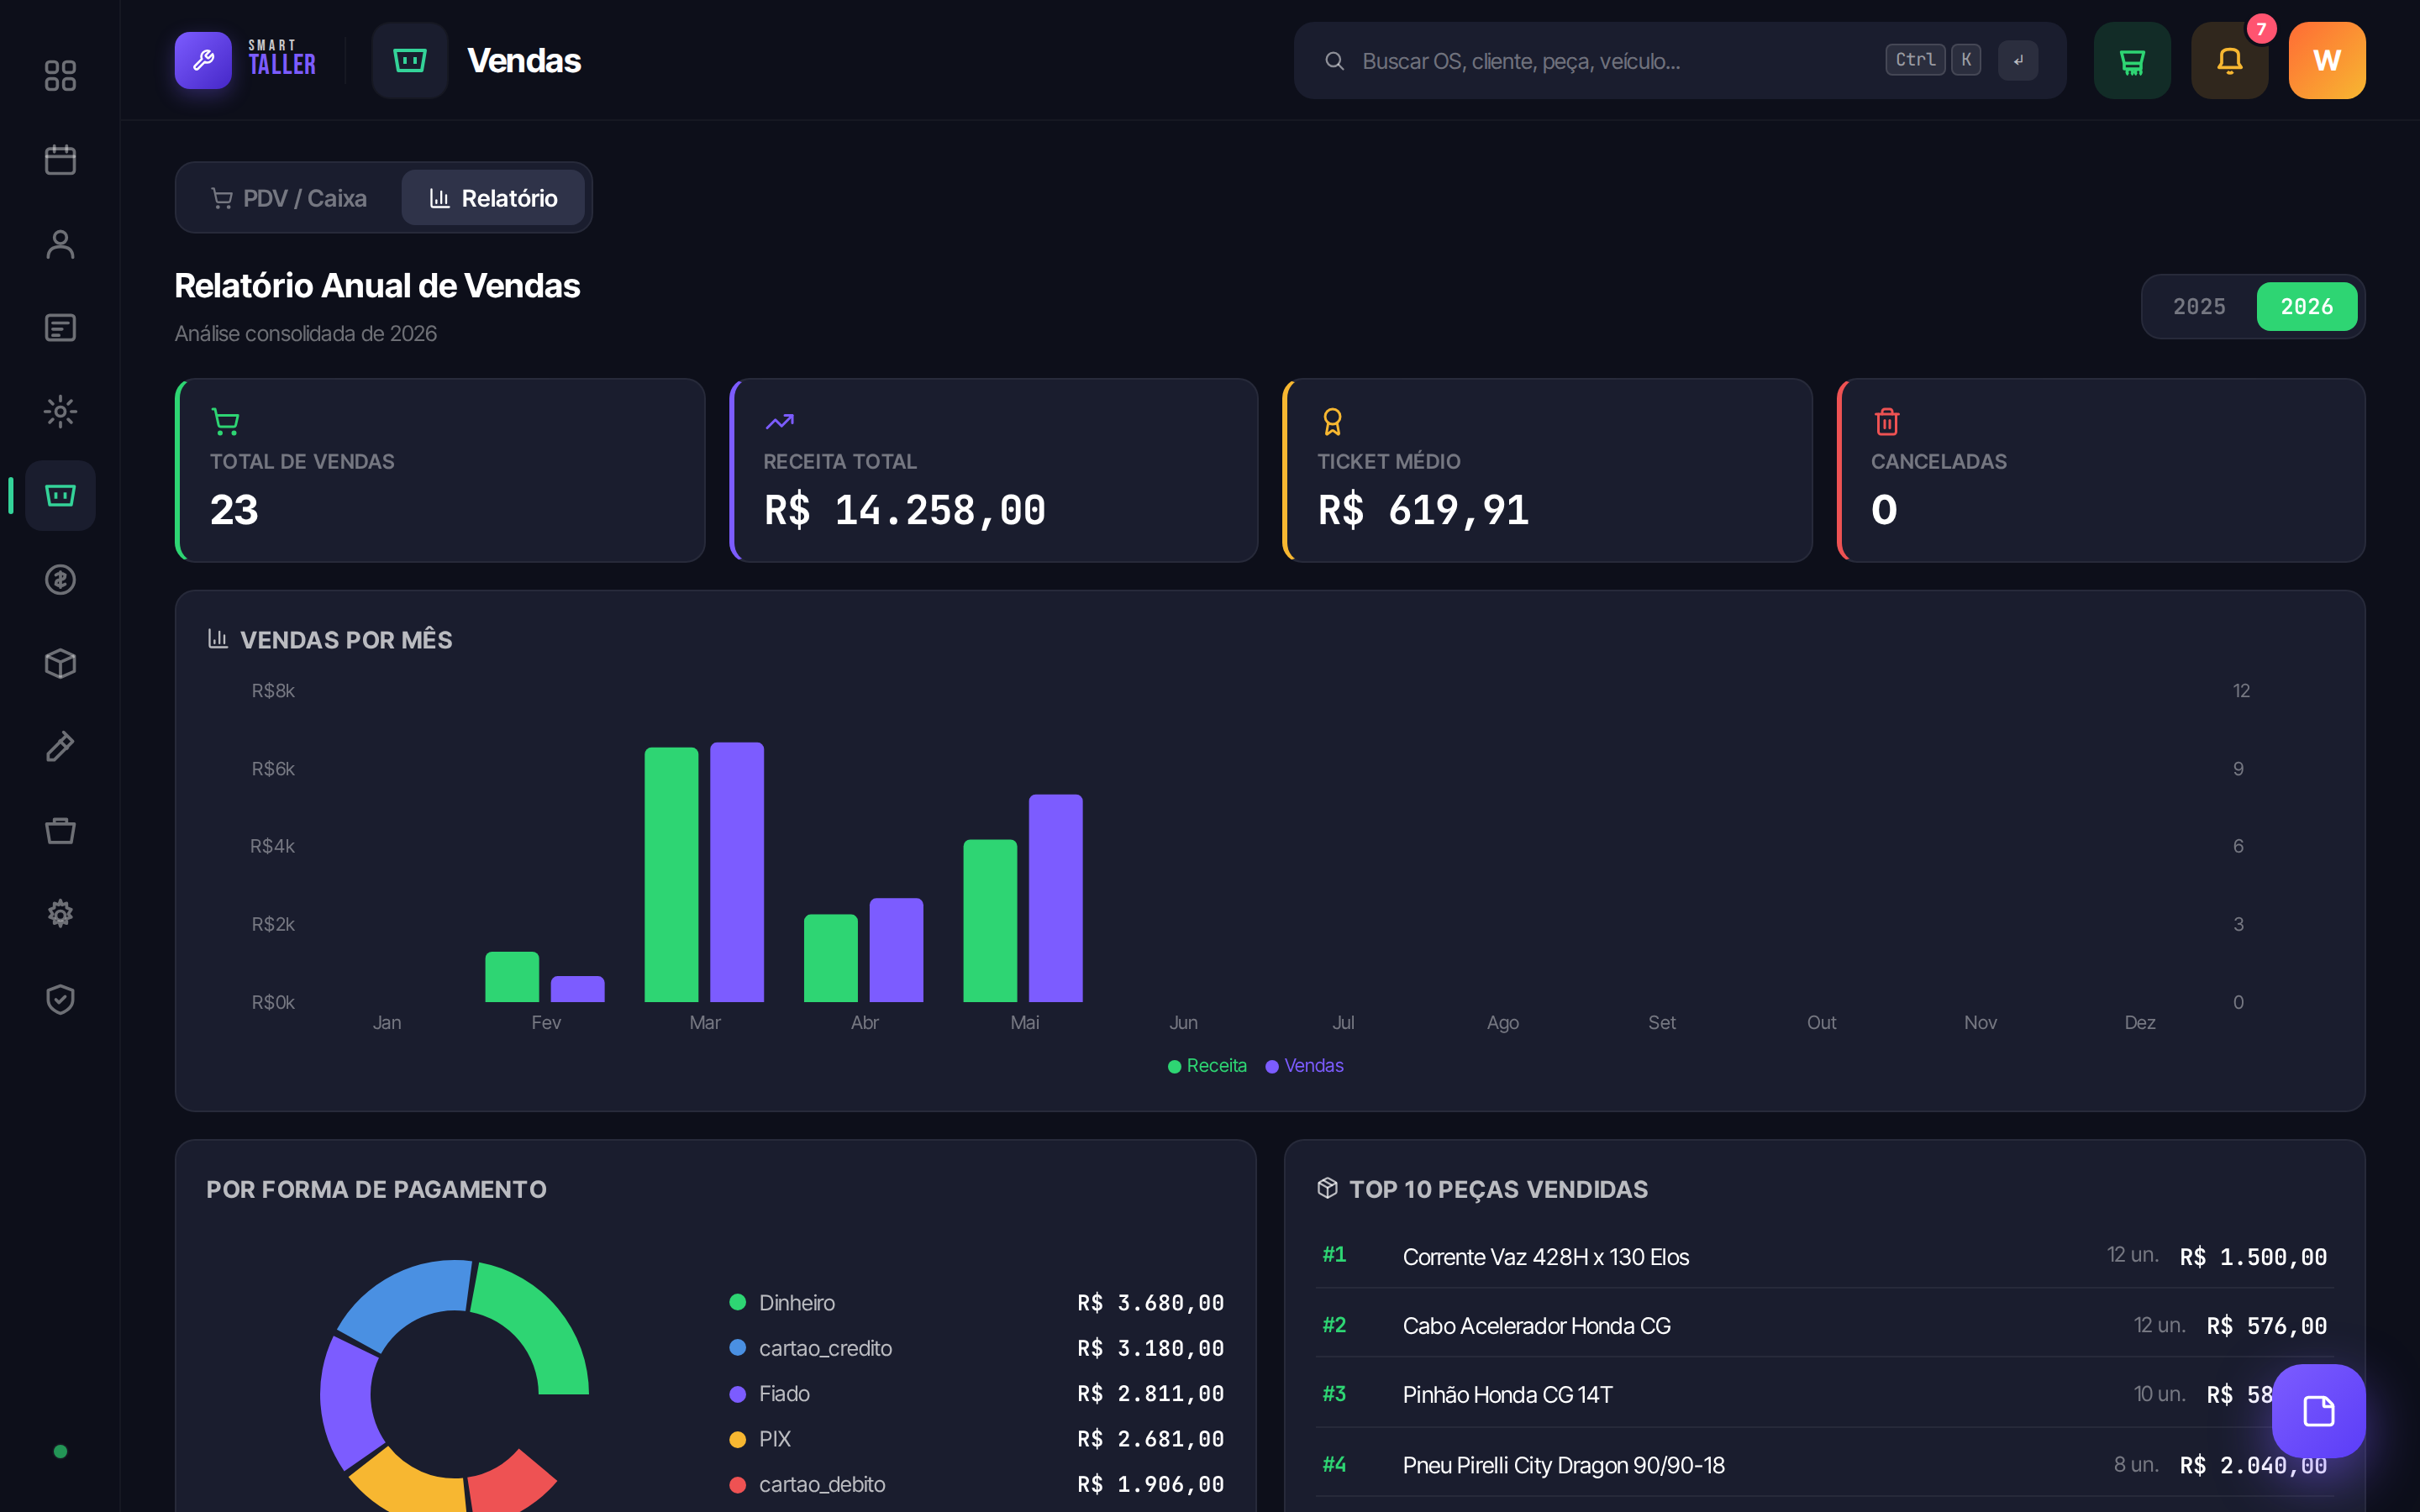This screenshot has height=1512, width=2420.
Task: Click the green status dot in sidebar
Action: 60,1451
